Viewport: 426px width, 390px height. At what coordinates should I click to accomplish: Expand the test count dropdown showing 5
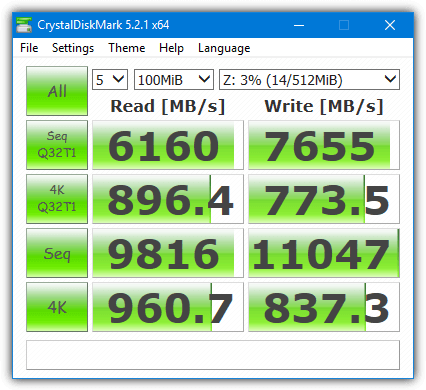pos(110,80)
